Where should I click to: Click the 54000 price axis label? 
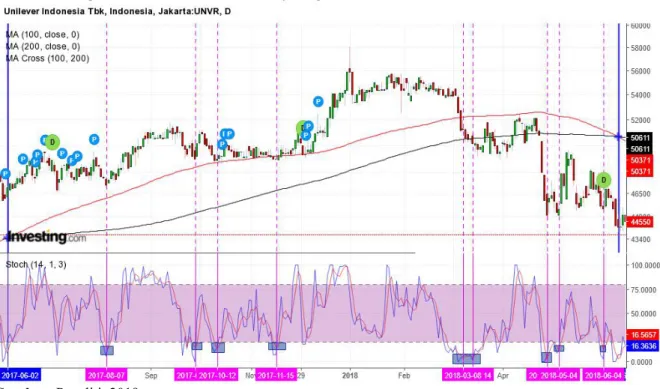640,95
